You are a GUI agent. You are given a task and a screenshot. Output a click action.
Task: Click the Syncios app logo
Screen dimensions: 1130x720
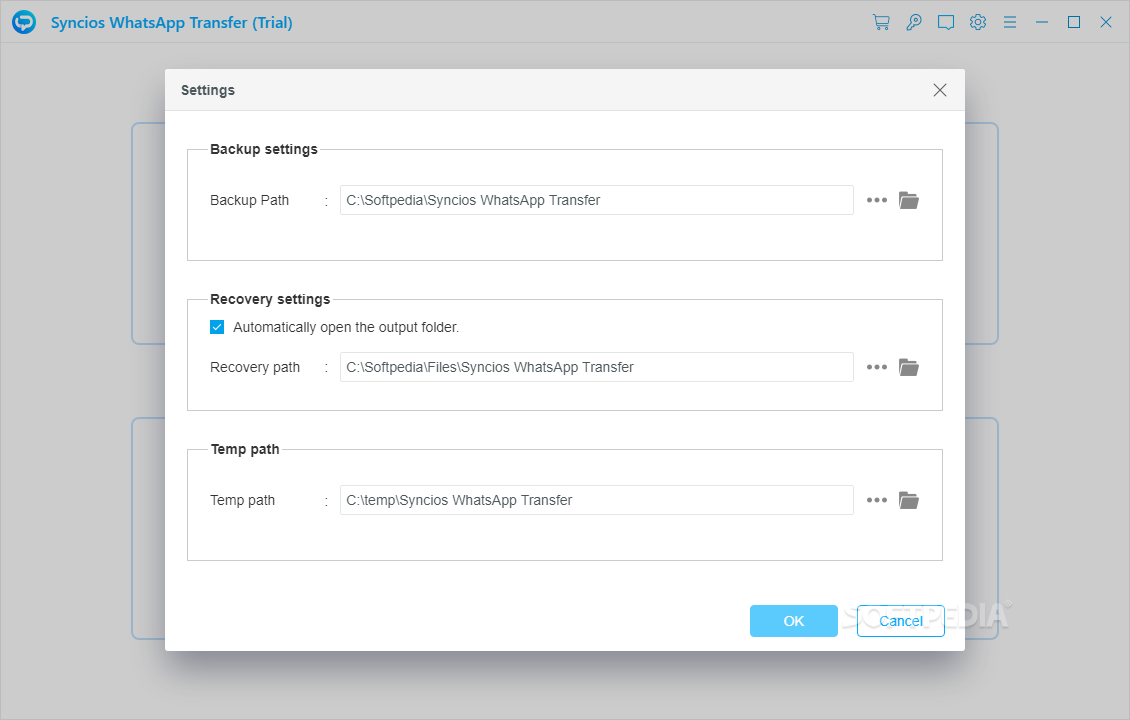(24, 22)
